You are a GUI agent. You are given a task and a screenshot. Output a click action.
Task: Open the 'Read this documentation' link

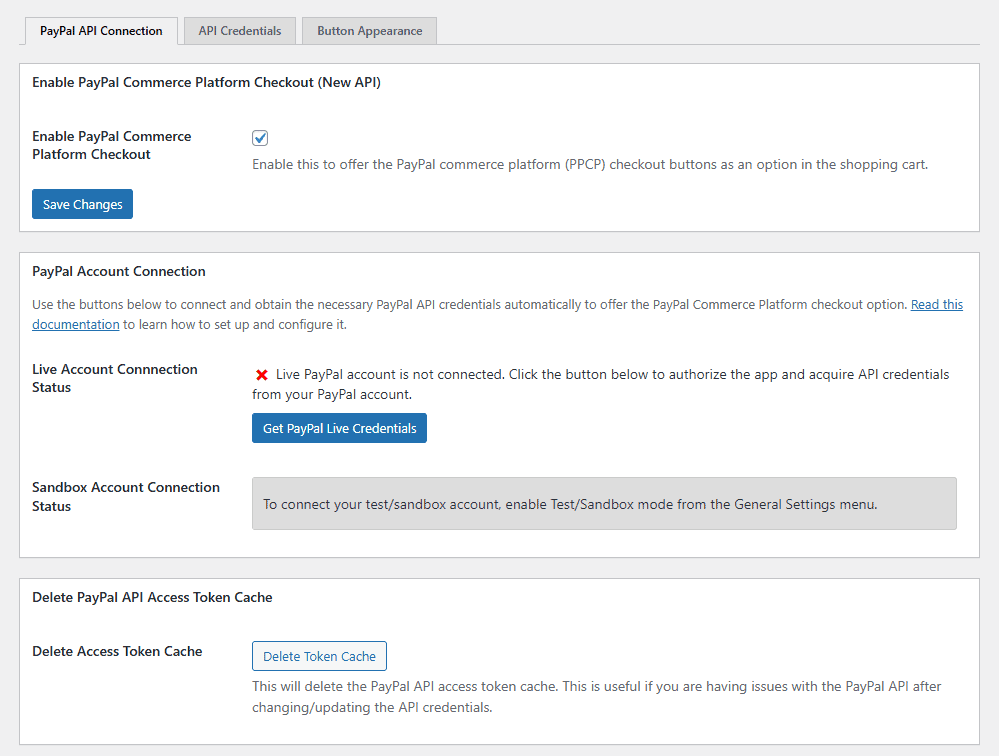tap(937, 304)
